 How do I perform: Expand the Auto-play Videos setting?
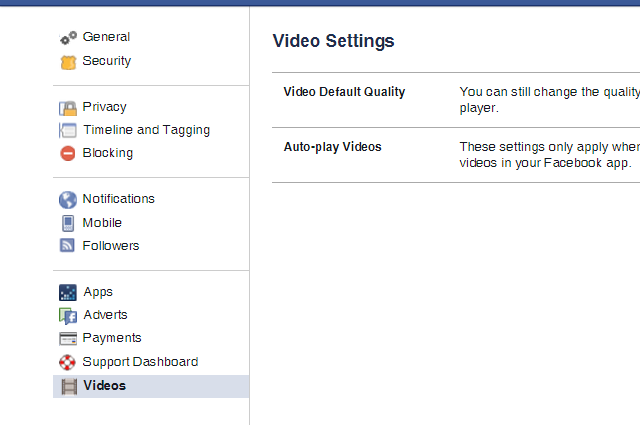click(332, 147)
